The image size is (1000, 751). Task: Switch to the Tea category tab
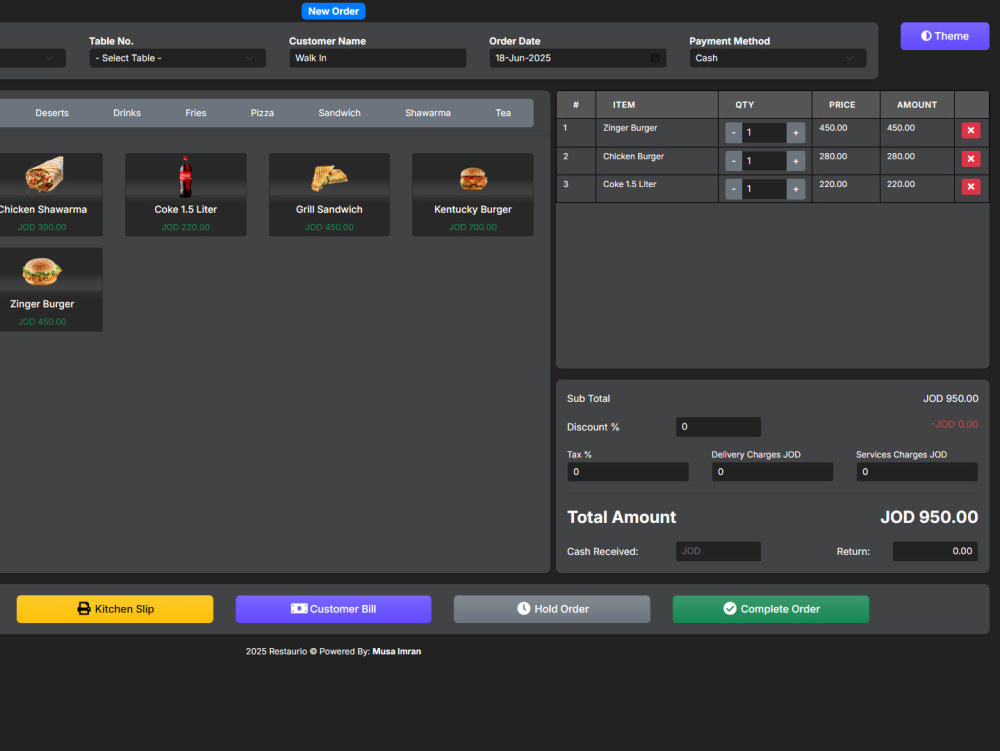[503, 113]
